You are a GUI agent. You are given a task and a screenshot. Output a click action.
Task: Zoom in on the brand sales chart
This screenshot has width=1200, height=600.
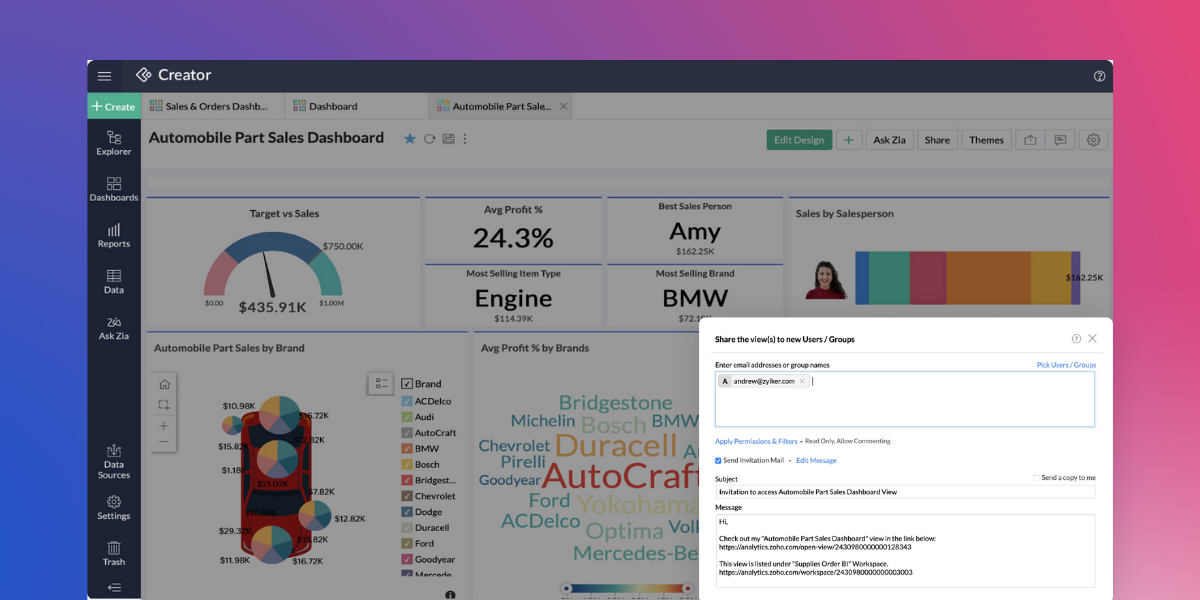point(164,425)
